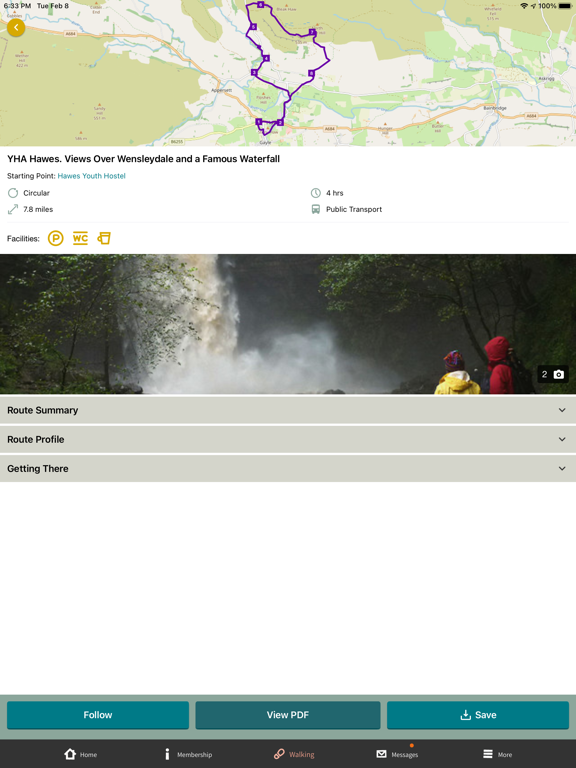Open the waterfall photo
Viewport: 576px width, 768px height.
tap(288, 324)
